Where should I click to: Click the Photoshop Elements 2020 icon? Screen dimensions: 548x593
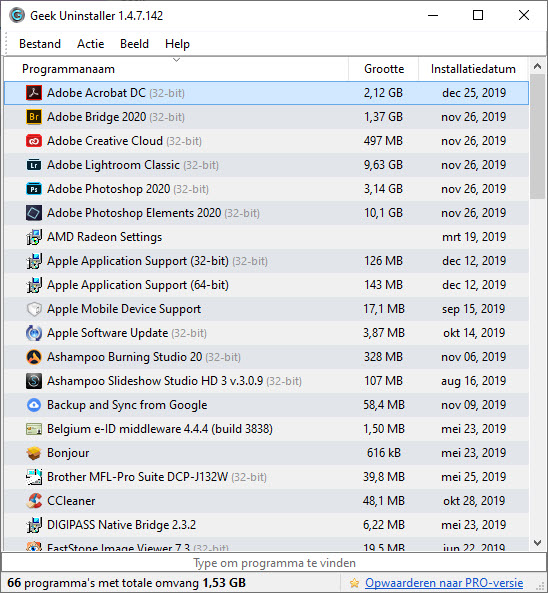[x=34, y=213]
